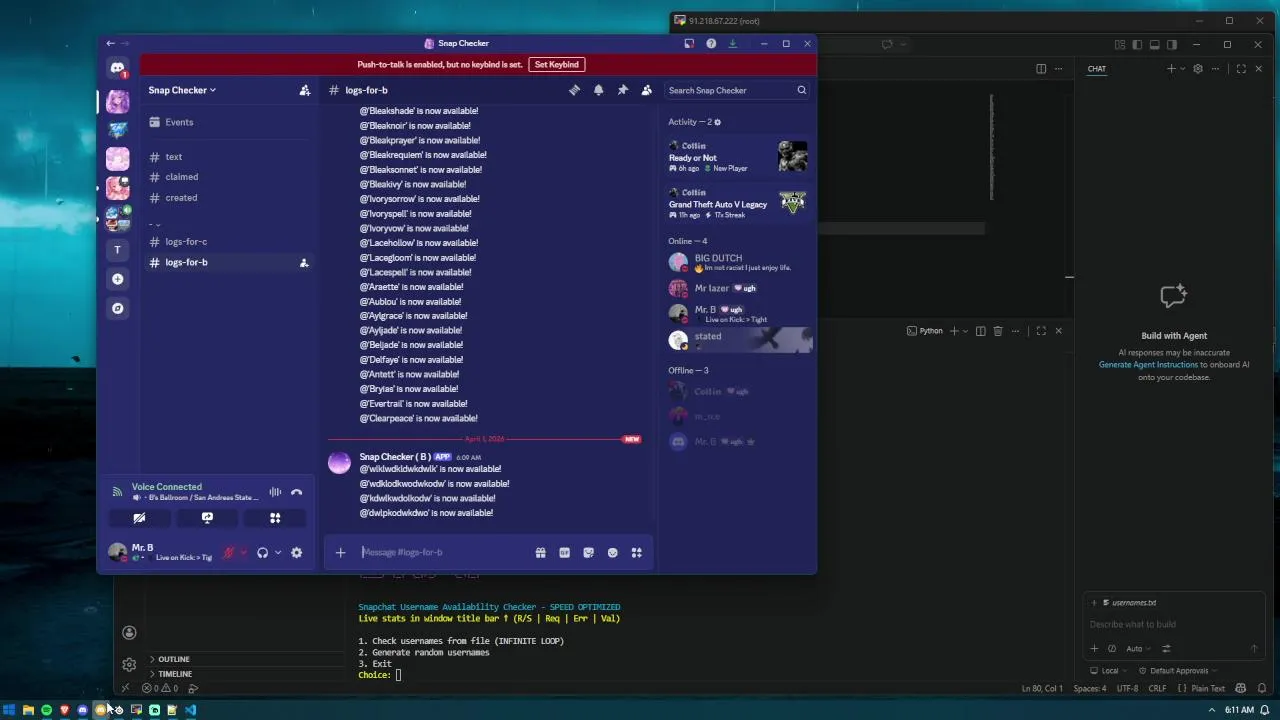The image size is (1280, 720).
Task: Open Grand Theft Auto V Legacy activity thumbnail
Action: [792, 202]
